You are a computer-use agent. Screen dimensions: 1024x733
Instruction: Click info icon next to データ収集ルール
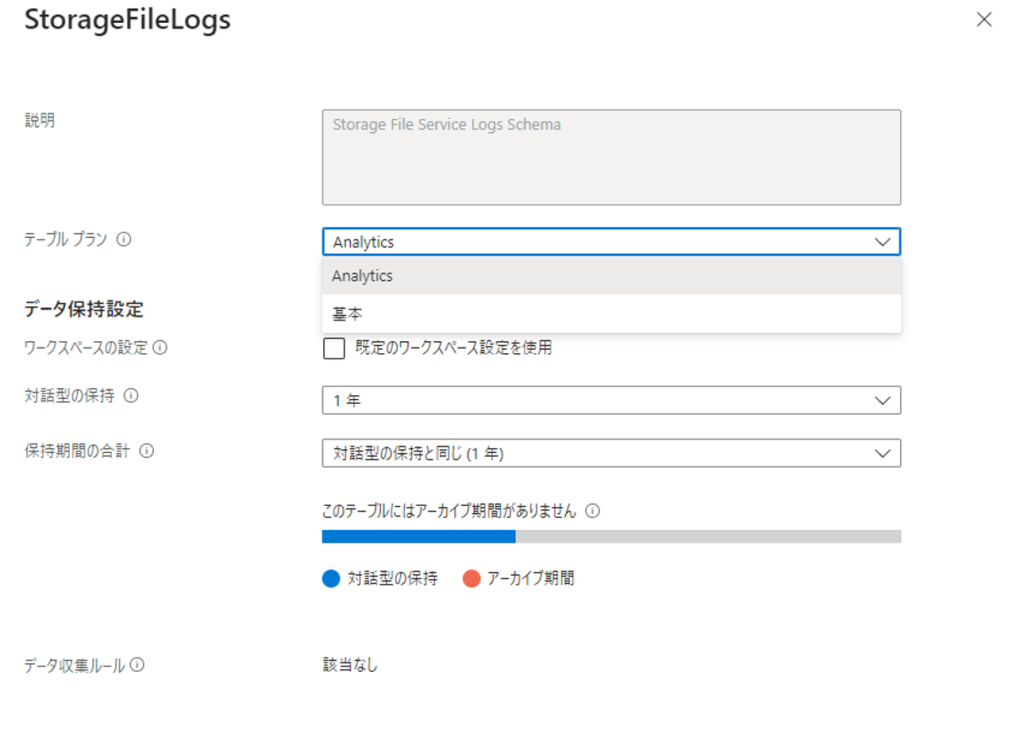click(x=137, y=665)
